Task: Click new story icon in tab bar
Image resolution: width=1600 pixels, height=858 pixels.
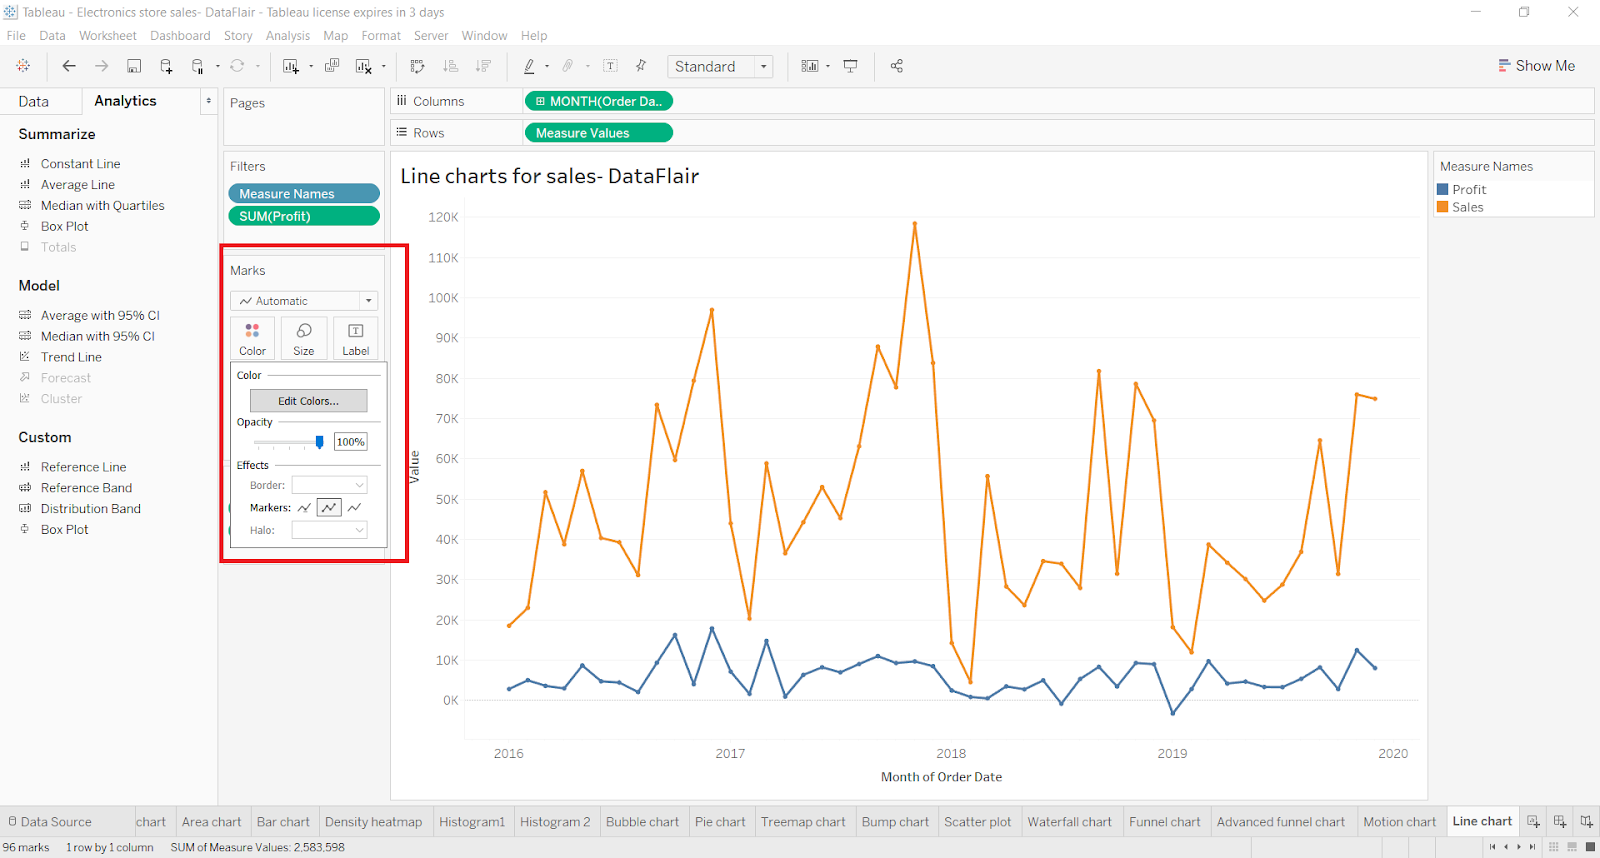Action: (1587, 822)
